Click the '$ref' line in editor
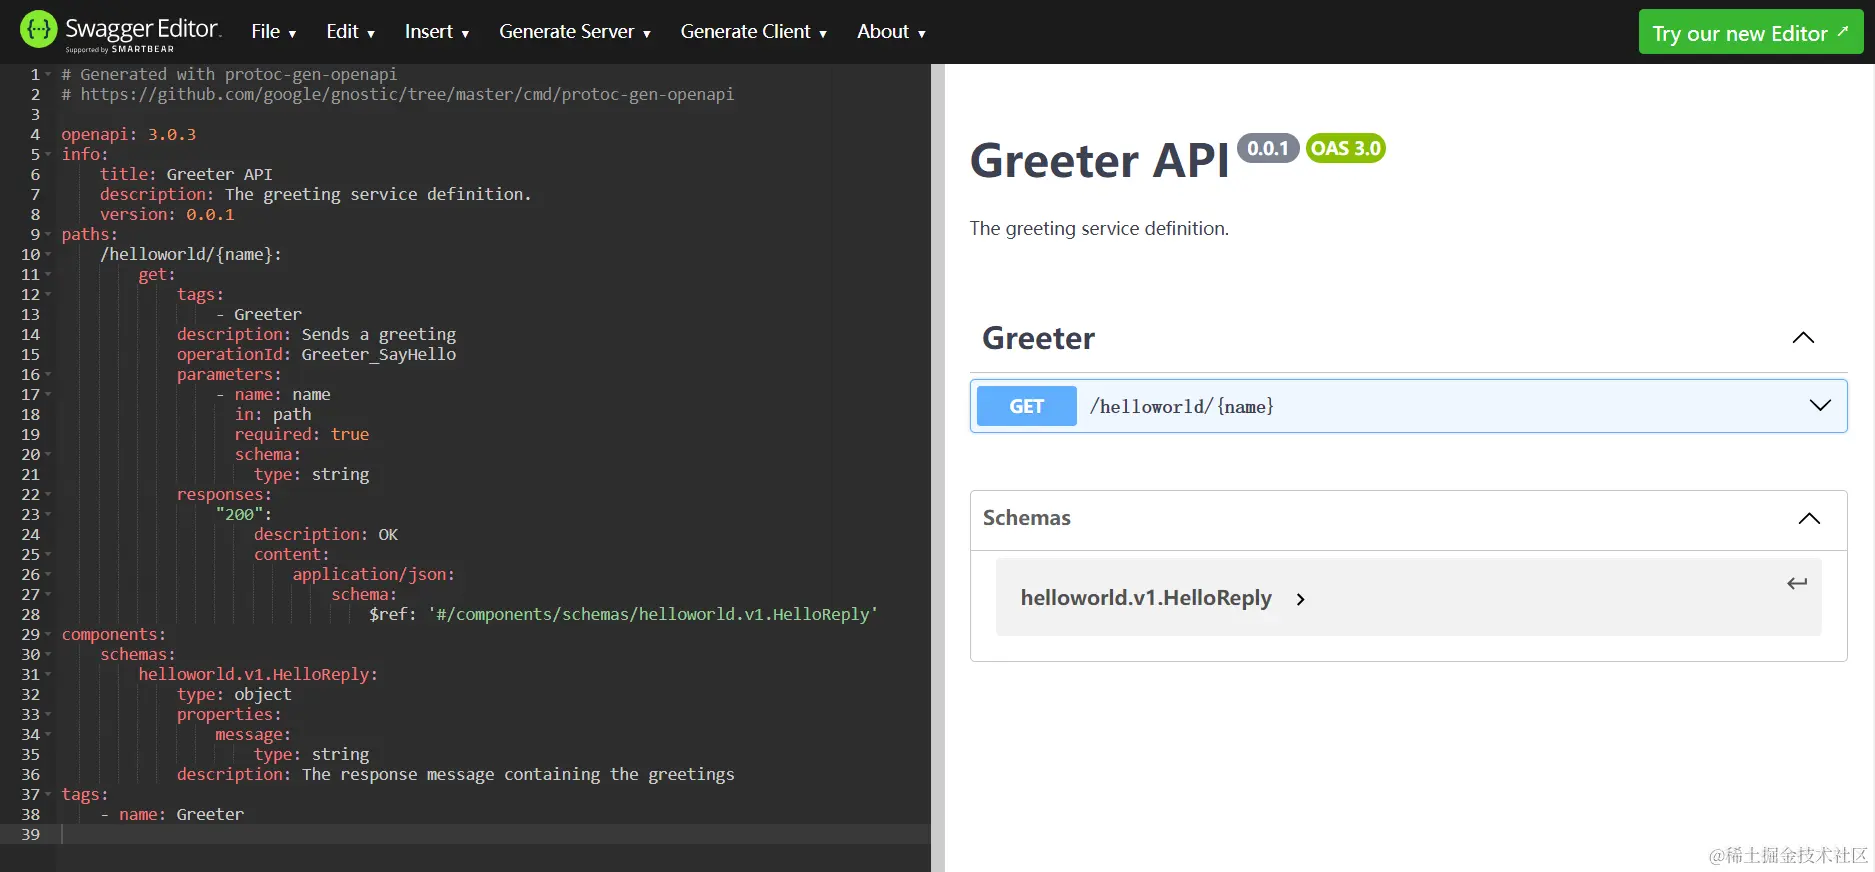The width and height of the screenshot is (1875, 872). 623,614
